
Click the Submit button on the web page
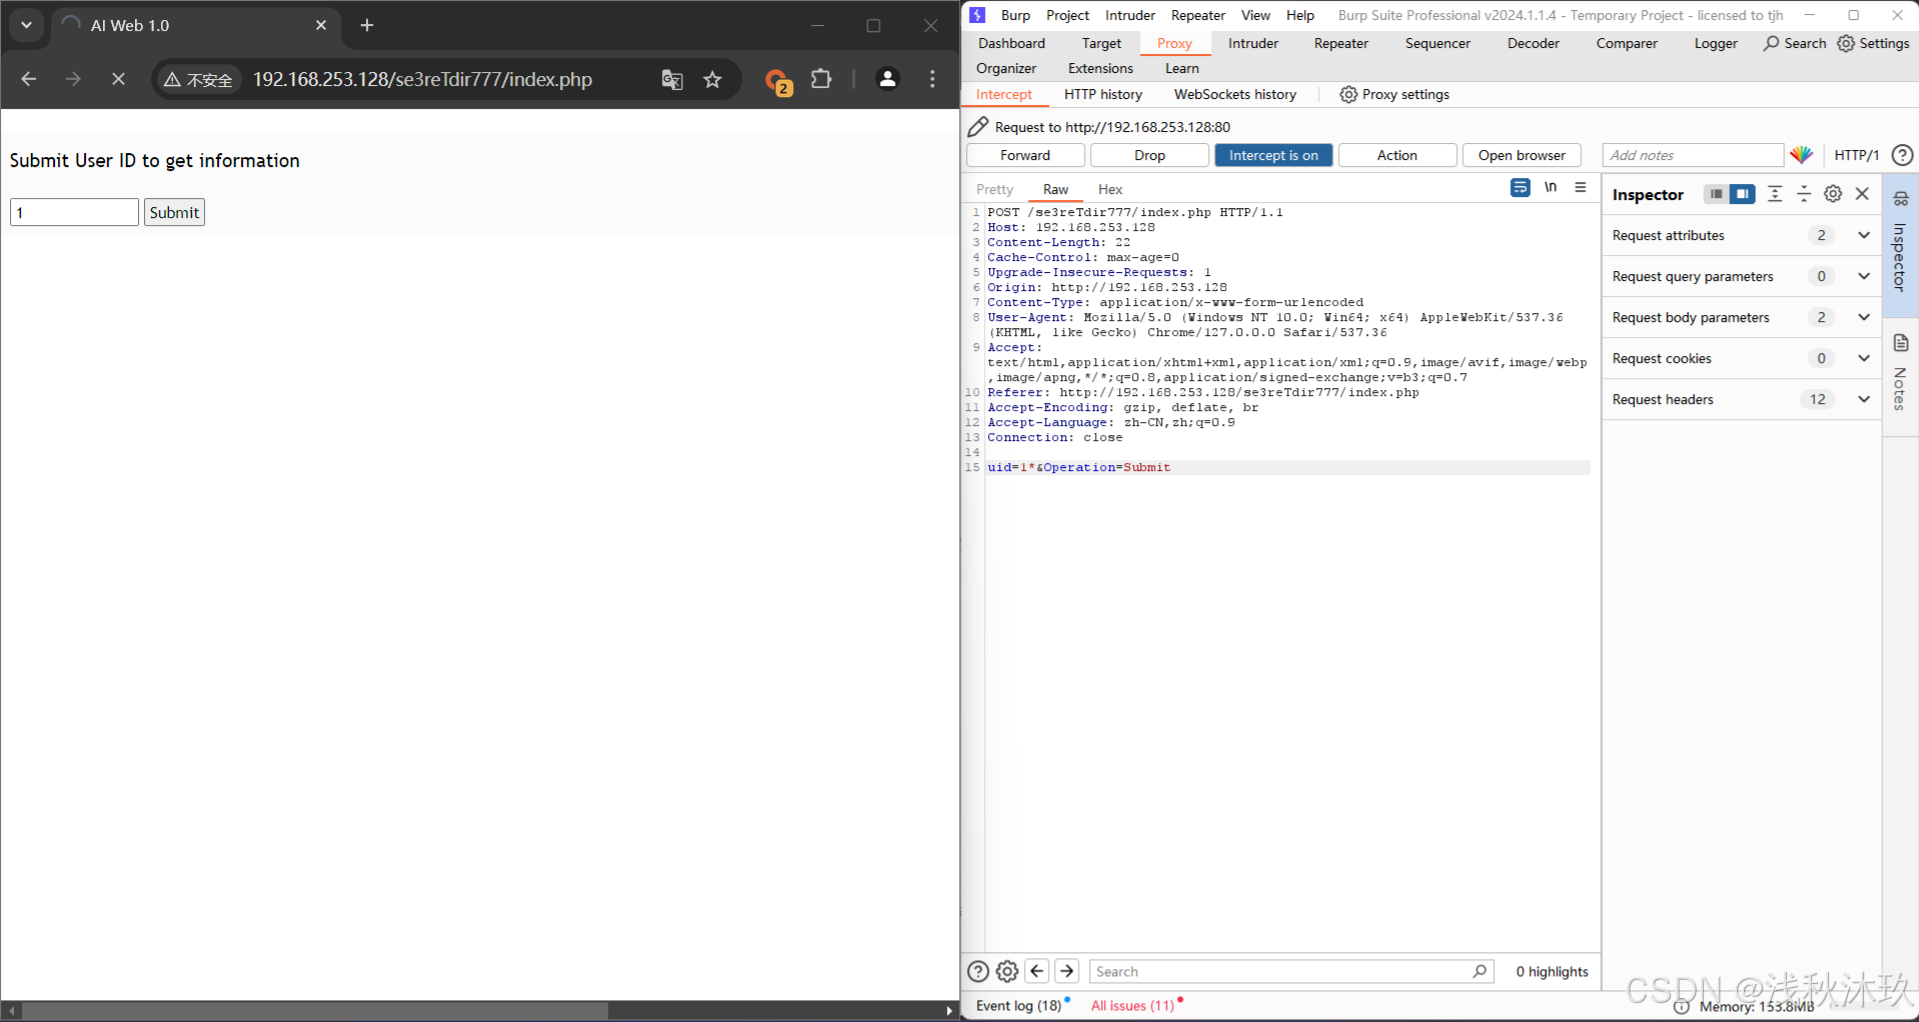[174, 212]
